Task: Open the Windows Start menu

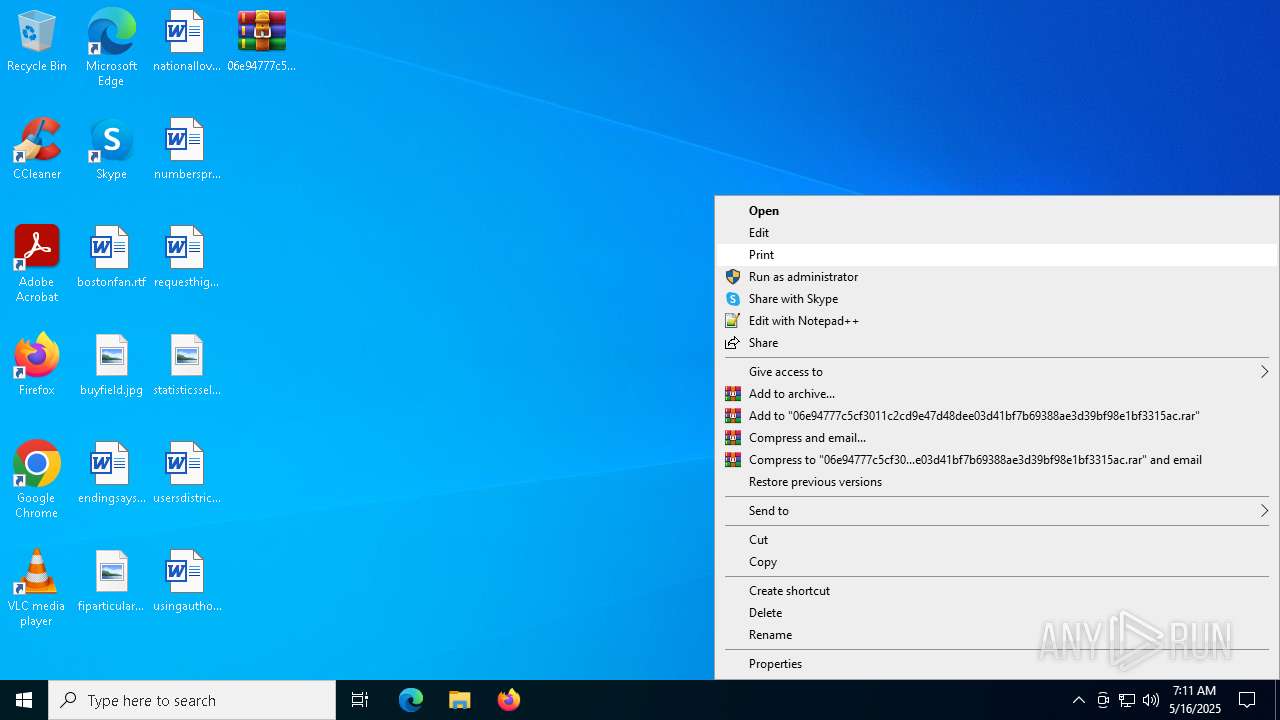Action: (x=24, y=700)
